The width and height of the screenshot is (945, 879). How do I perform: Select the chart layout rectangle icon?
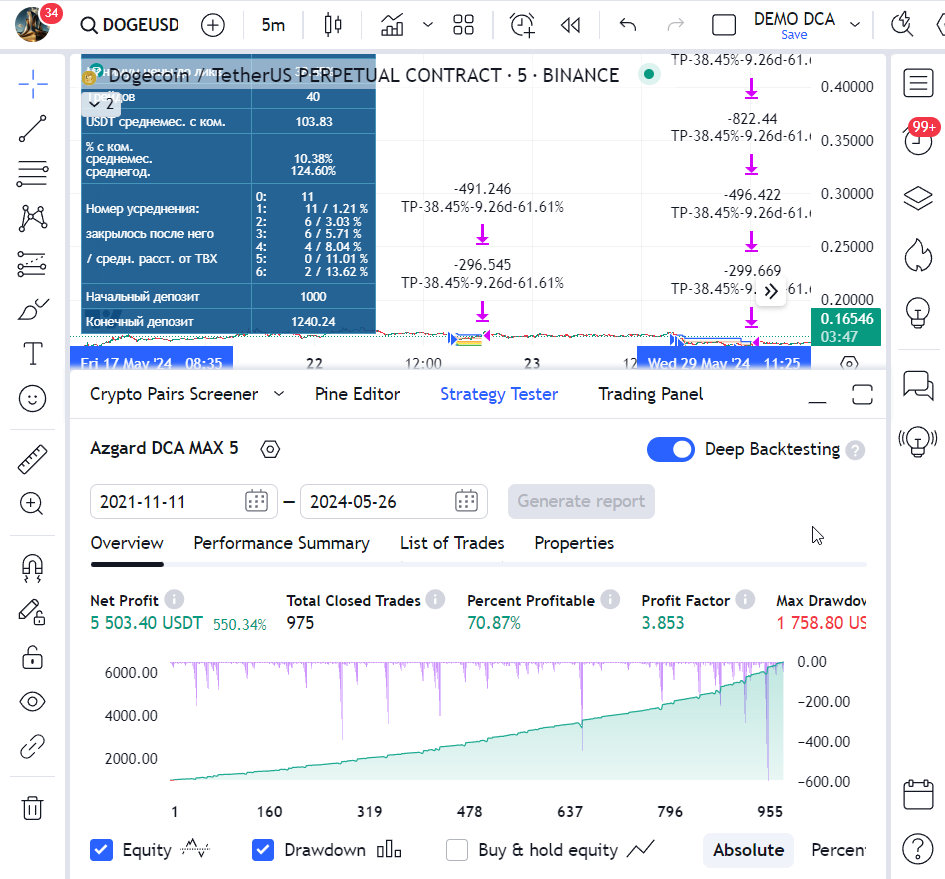coord(724,25)
